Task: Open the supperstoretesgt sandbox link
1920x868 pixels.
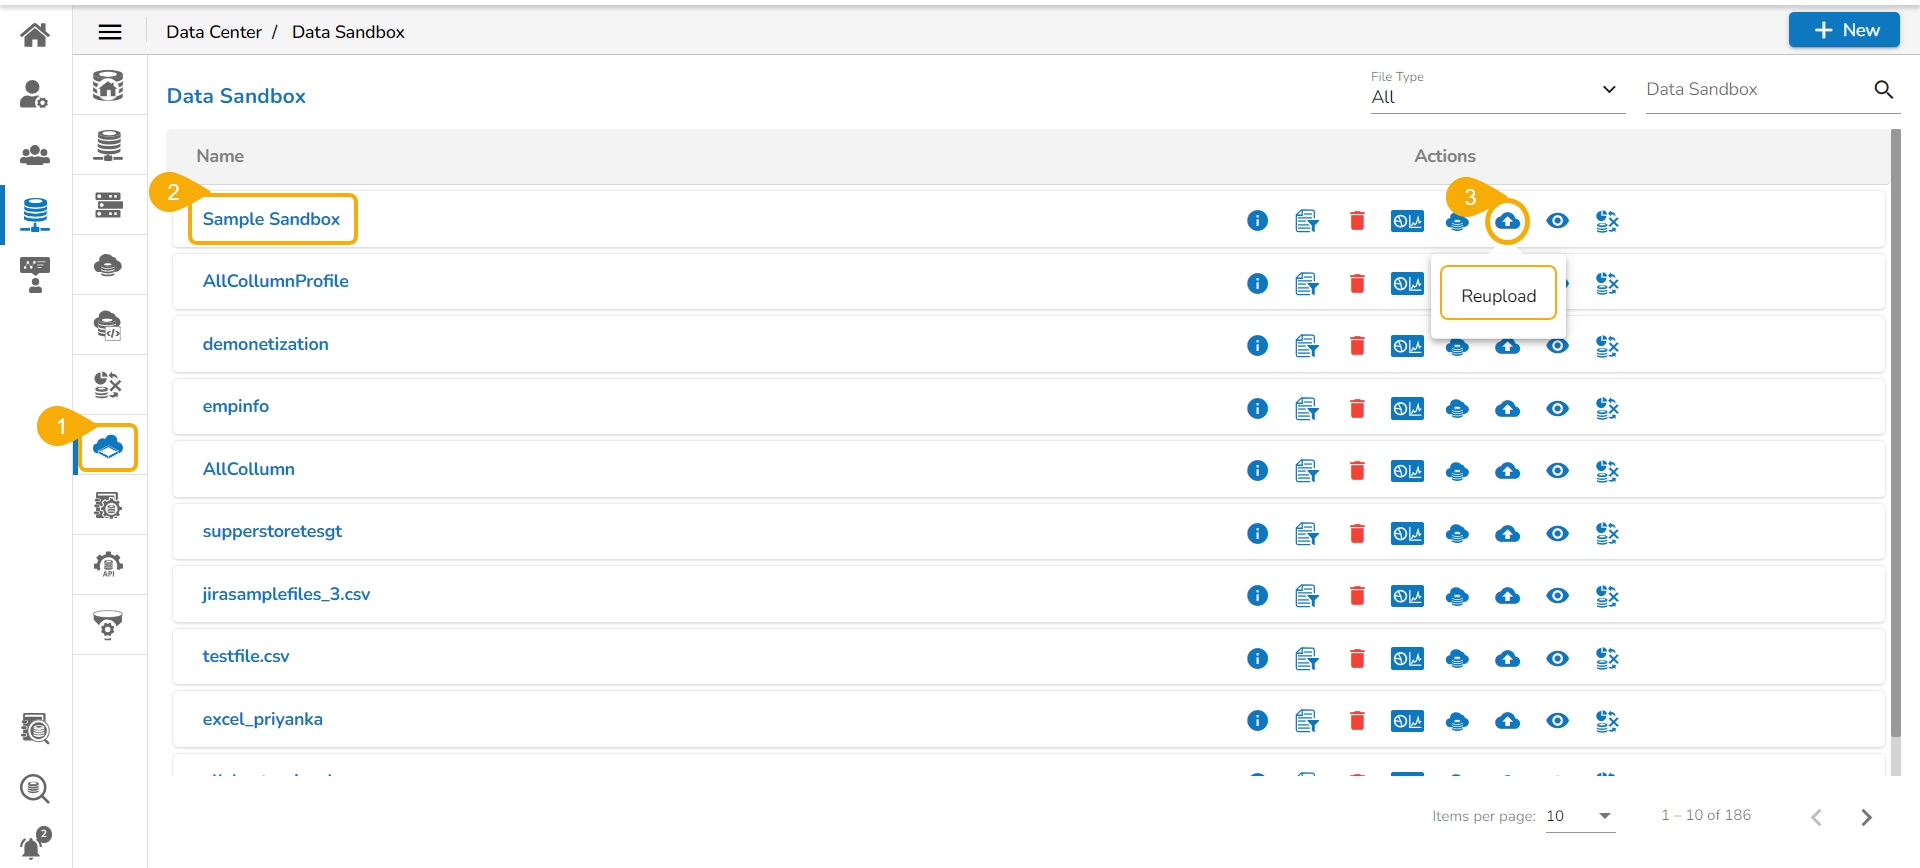Action: click(x=272, y=531)
